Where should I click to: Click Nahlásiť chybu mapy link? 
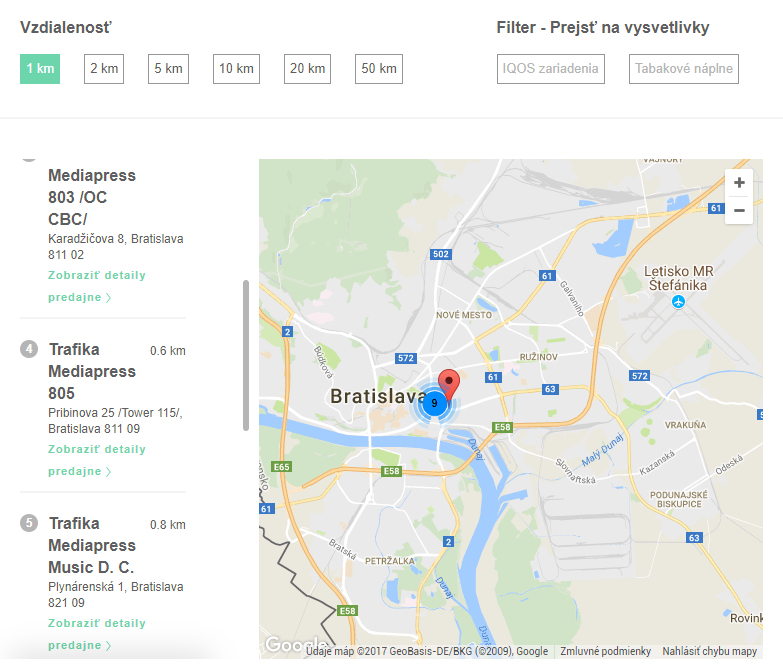[709, 651]
